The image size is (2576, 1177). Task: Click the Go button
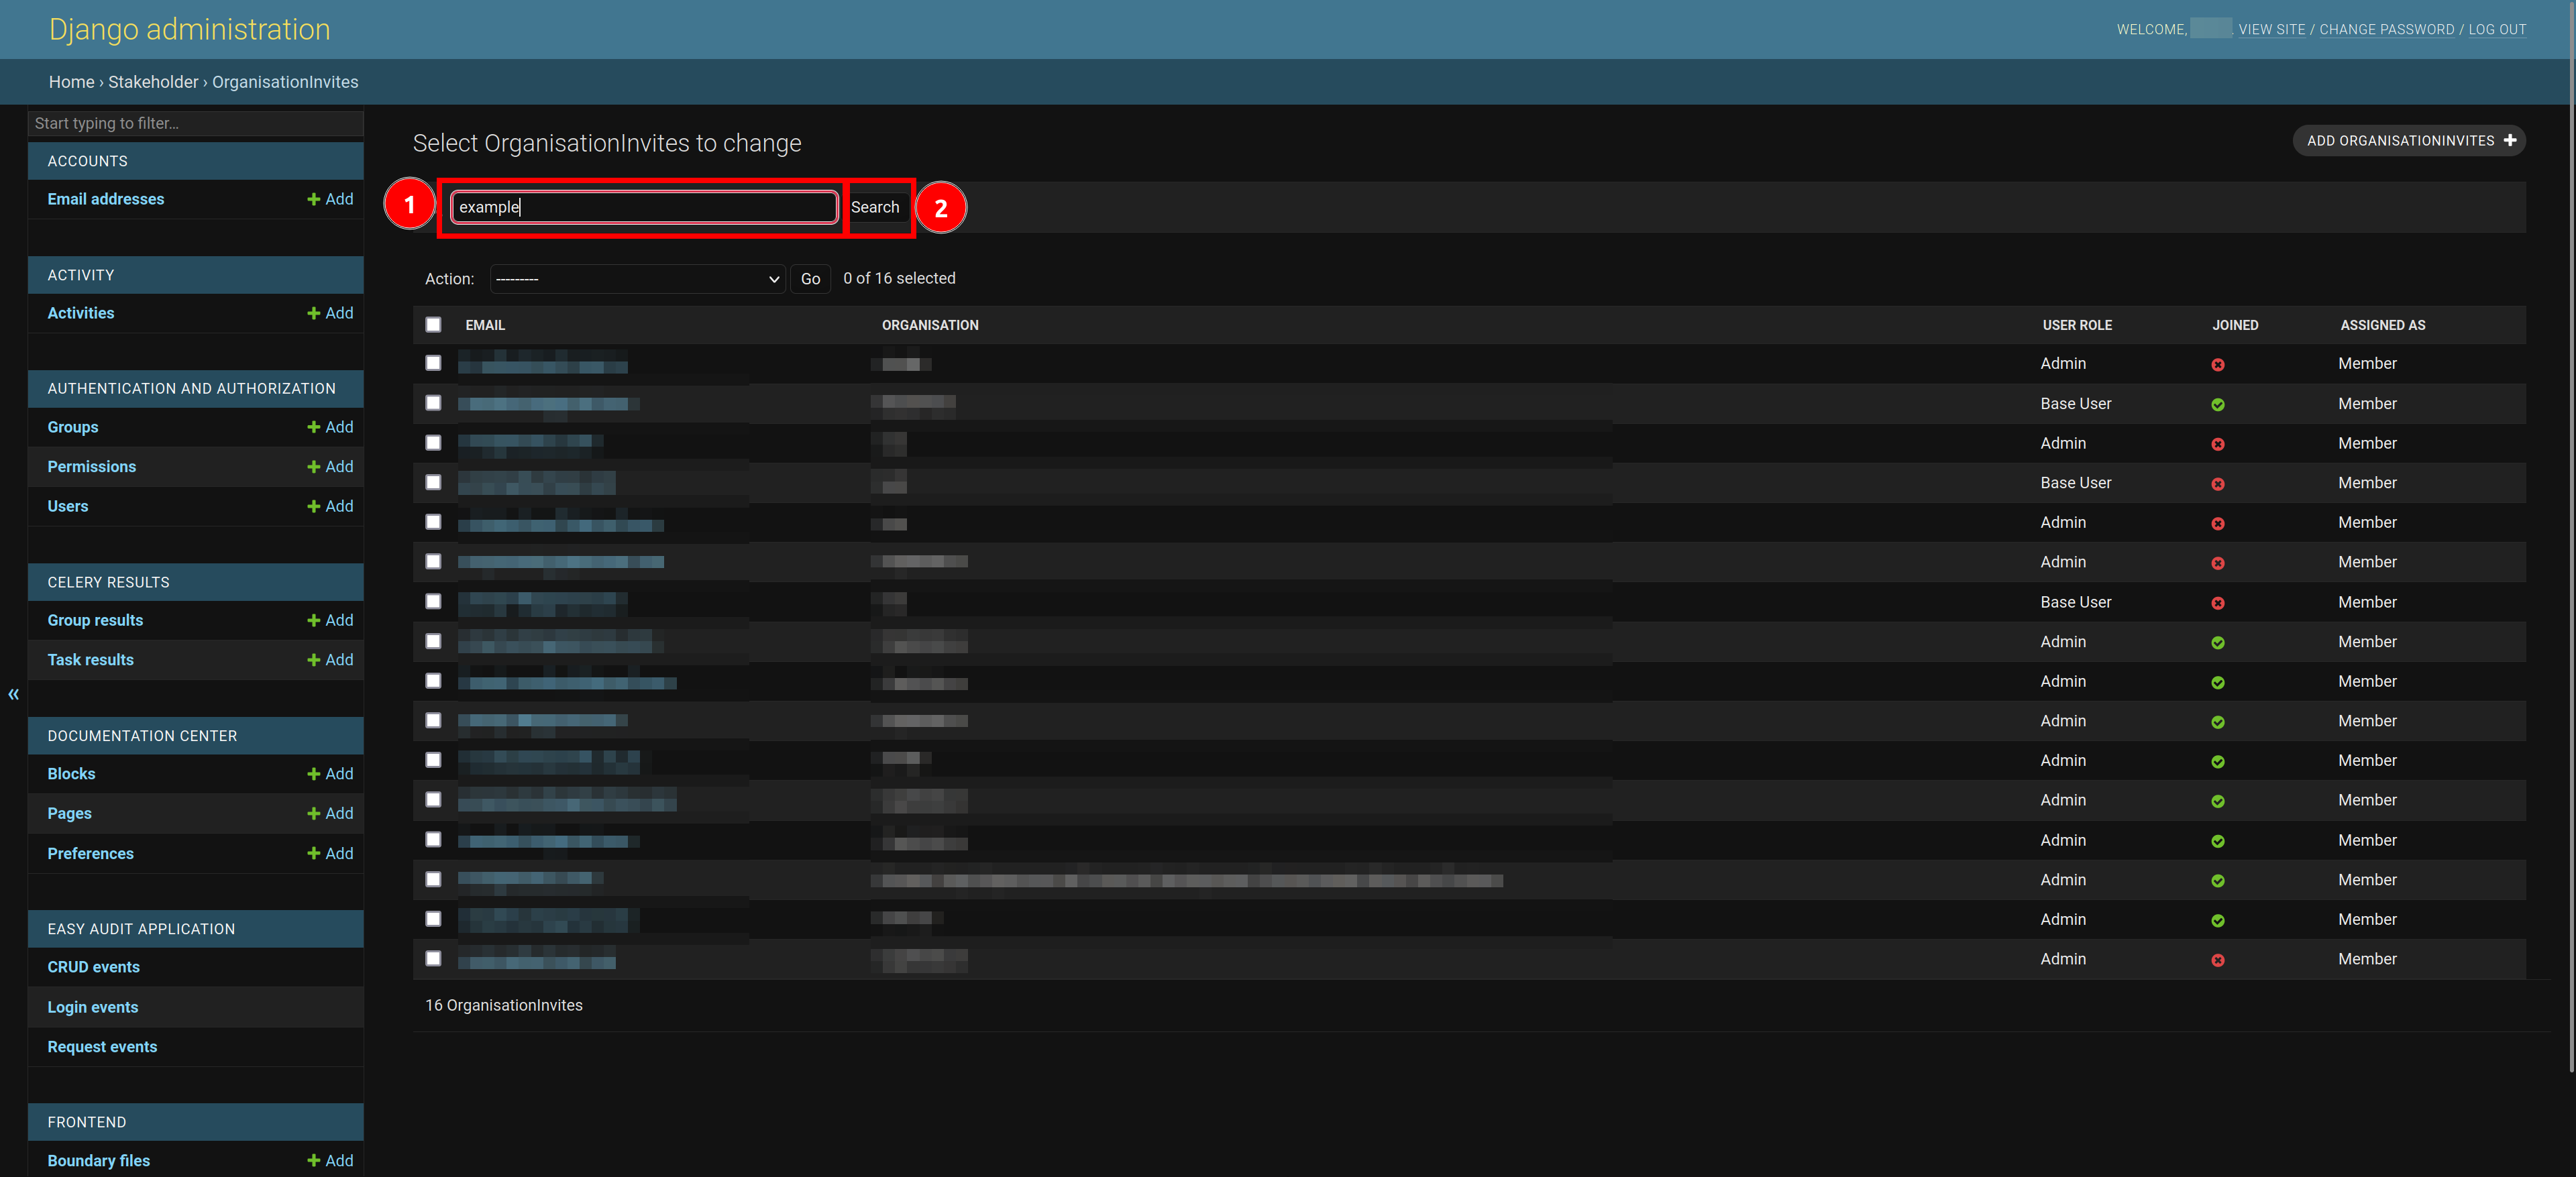click(810, 279)
